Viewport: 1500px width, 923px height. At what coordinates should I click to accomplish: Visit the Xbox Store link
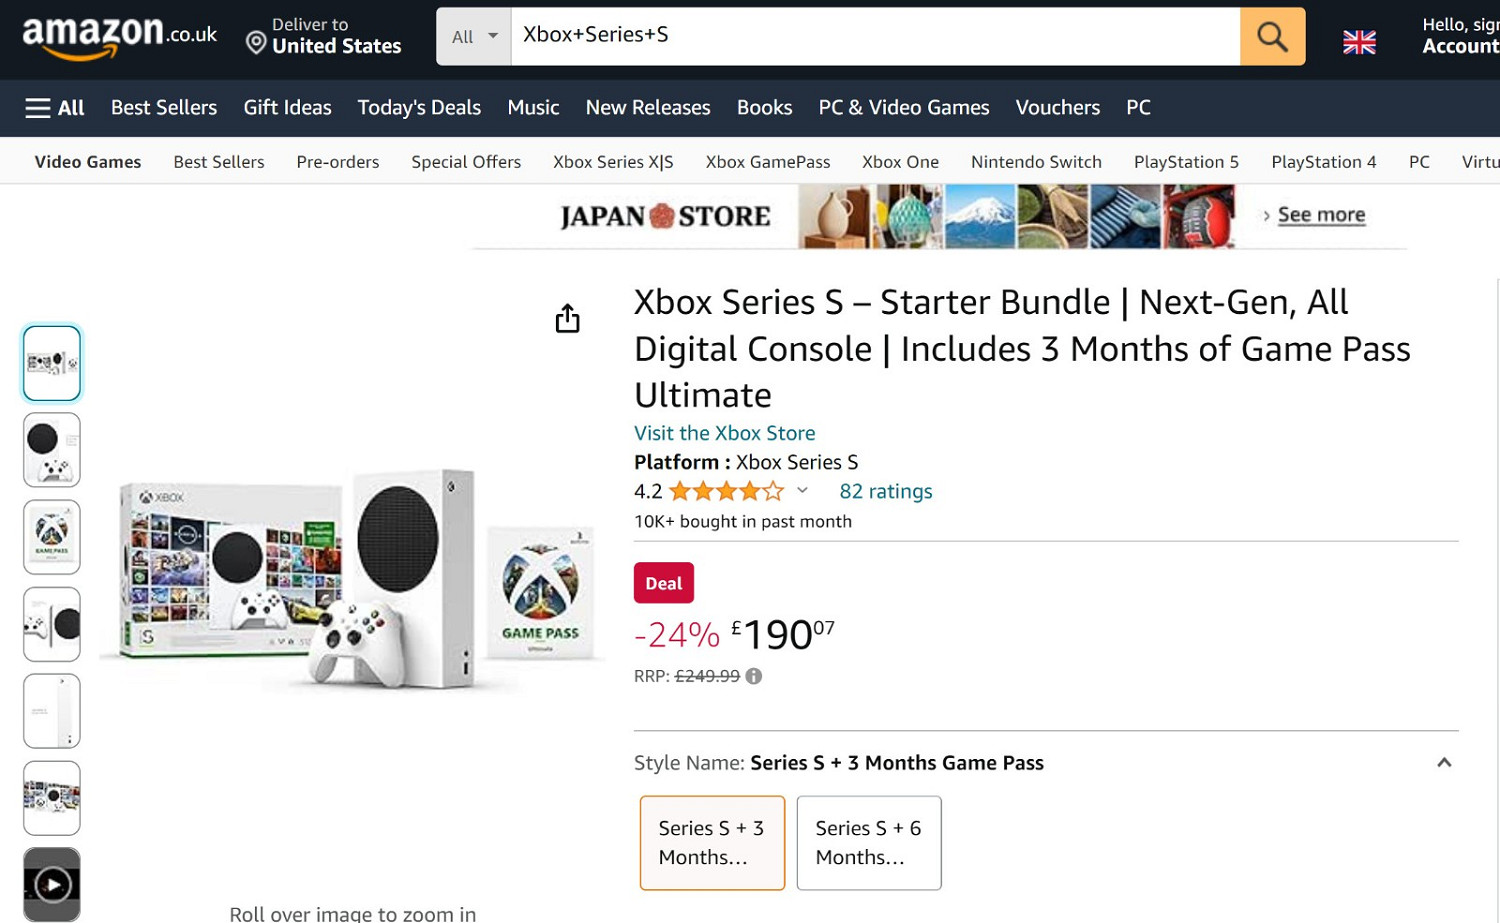tap(724, 432)
